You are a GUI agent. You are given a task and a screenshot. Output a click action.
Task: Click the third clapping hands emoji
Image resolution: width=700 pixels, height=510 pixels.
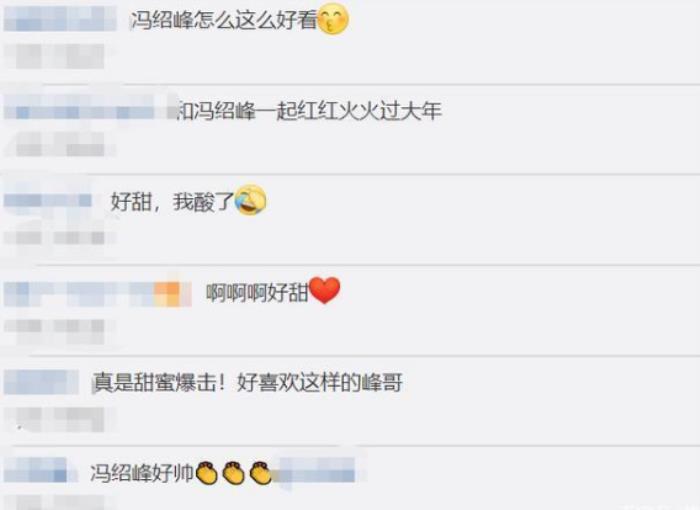(x=260, y=473)
